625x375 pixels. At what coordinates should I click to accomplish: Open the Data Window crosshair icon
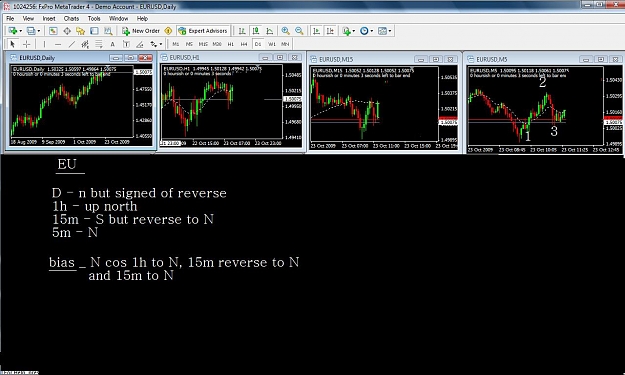click(x=67, y=31)
